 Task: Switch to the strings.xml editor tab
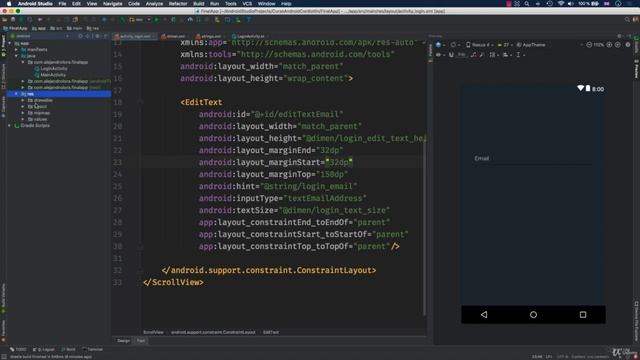coord(209,36)
